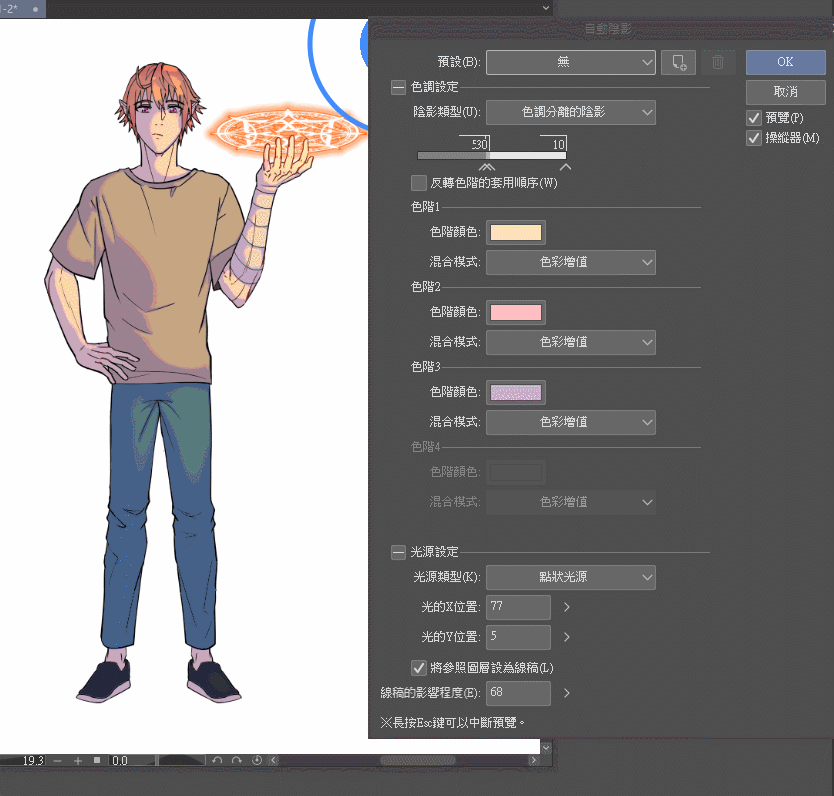The width and height of the screenshot is (834, 796).
Task: Click the single-arrow tone slider handle
Action: [565, 167]
